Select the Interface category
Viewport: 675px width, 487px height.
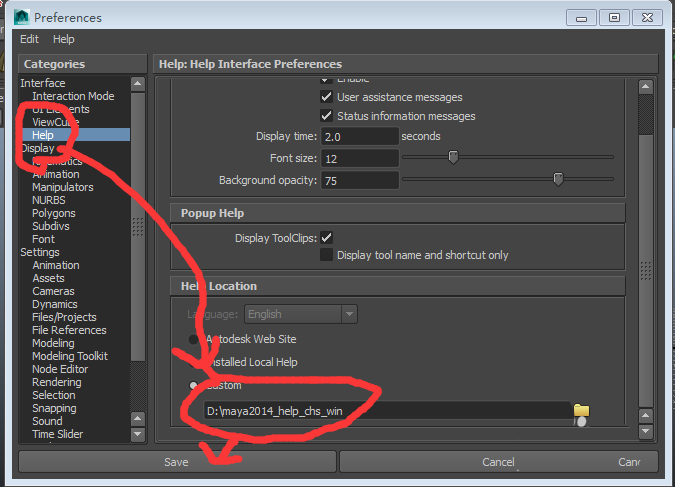(43, 83)
